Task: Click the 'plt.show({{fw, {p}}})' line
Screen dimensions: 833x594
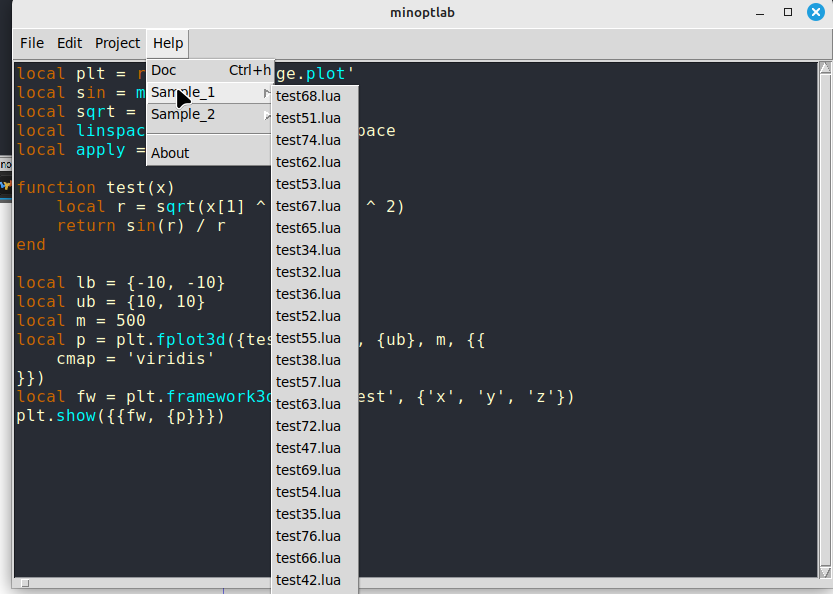Action: [121, 415]
